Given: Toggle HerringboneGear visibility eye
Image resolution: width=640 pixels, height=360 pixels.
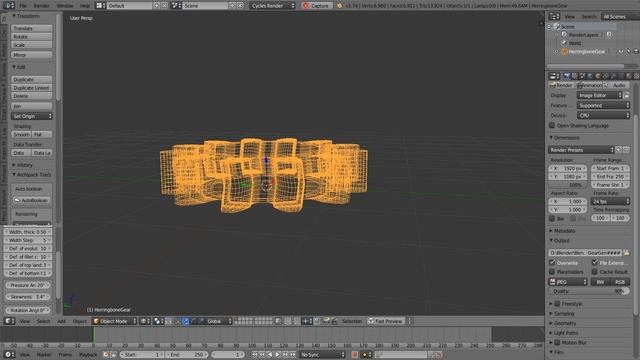Looking at the screenshot, I should click(620, 51).
